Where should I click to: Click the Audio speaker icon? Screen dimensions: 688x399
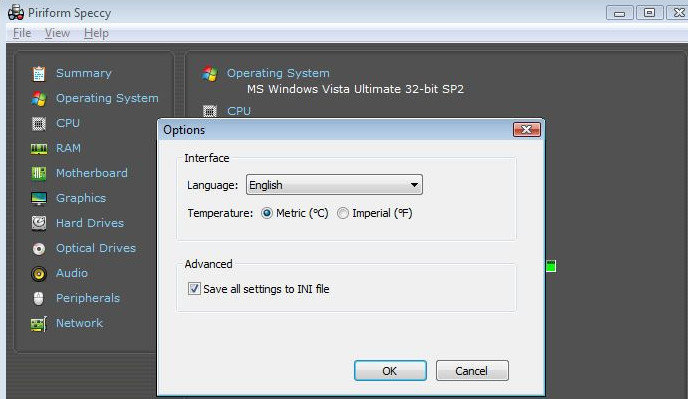point(39,274)
